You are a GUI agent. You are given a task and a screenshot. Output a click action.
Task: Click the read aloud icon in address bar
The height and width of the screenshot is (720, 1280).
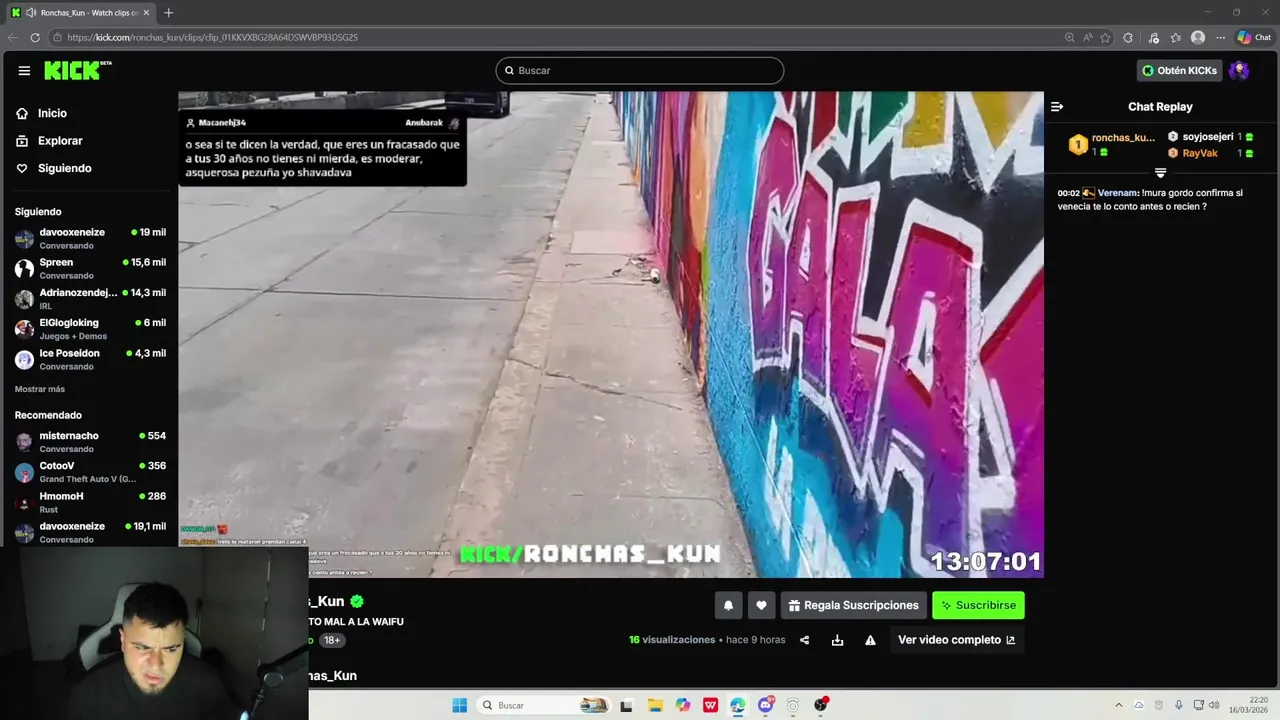tap(1087, 37)
